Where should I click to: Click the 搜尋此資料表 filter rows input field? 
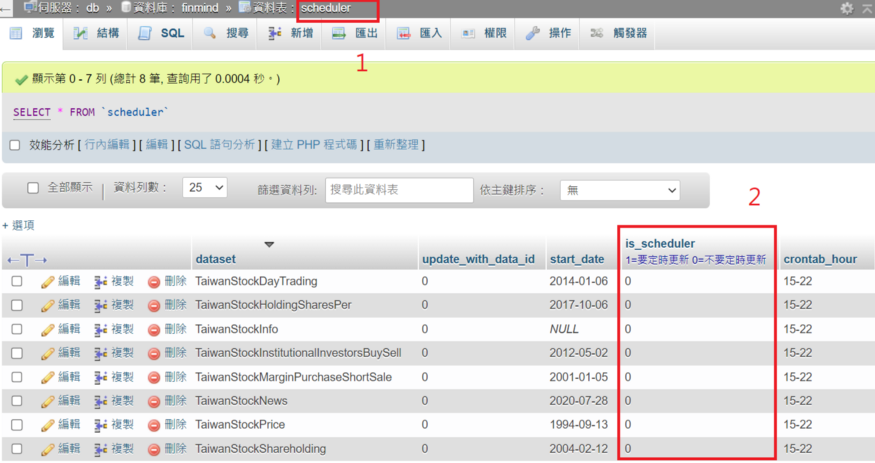click(x=398, y=189)
